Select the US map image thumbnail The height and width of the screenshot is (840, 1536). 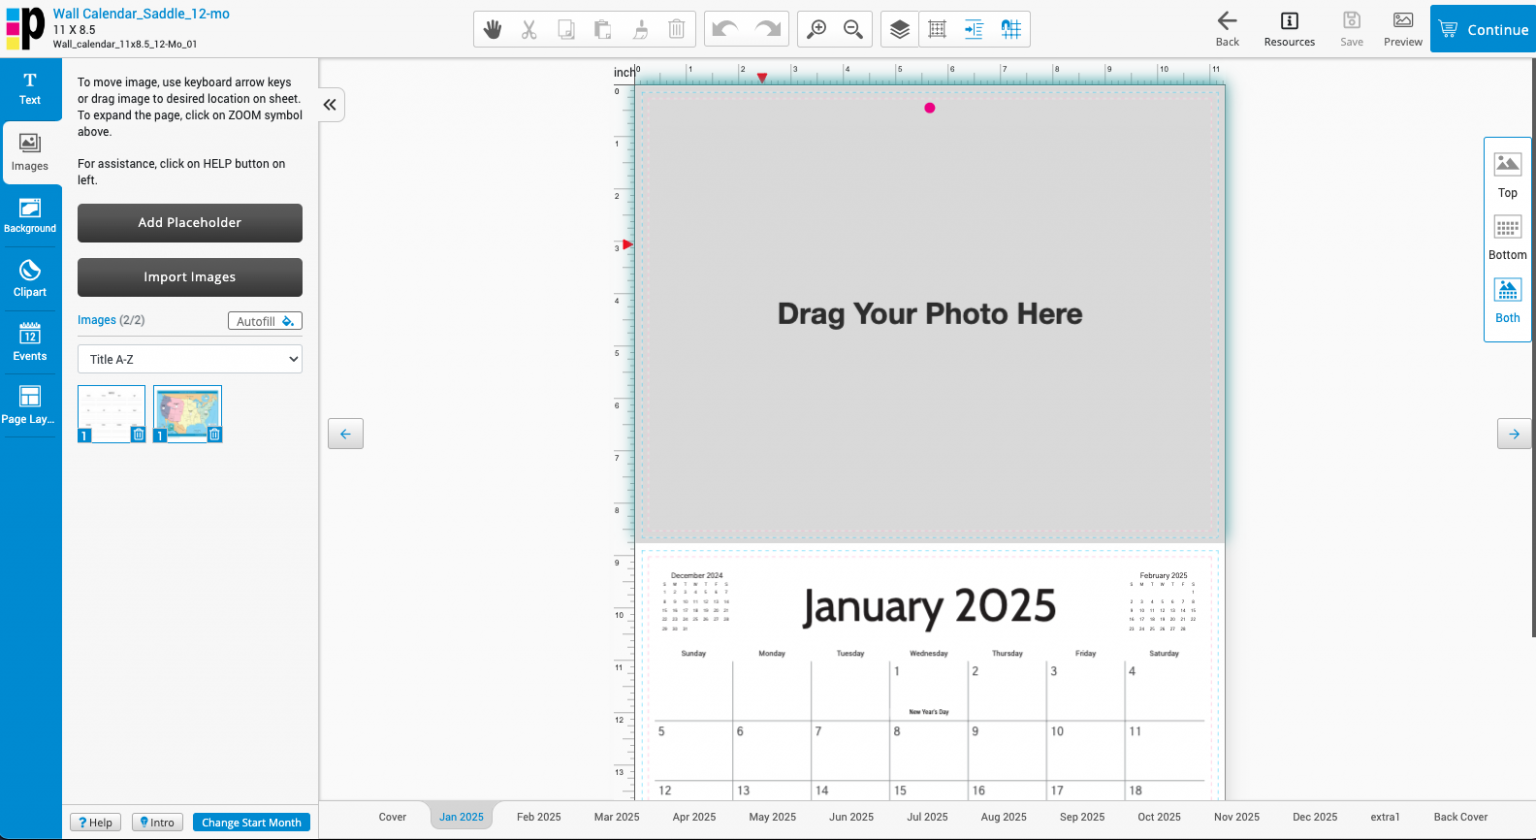pyautogui.click(x=185, y=410)
